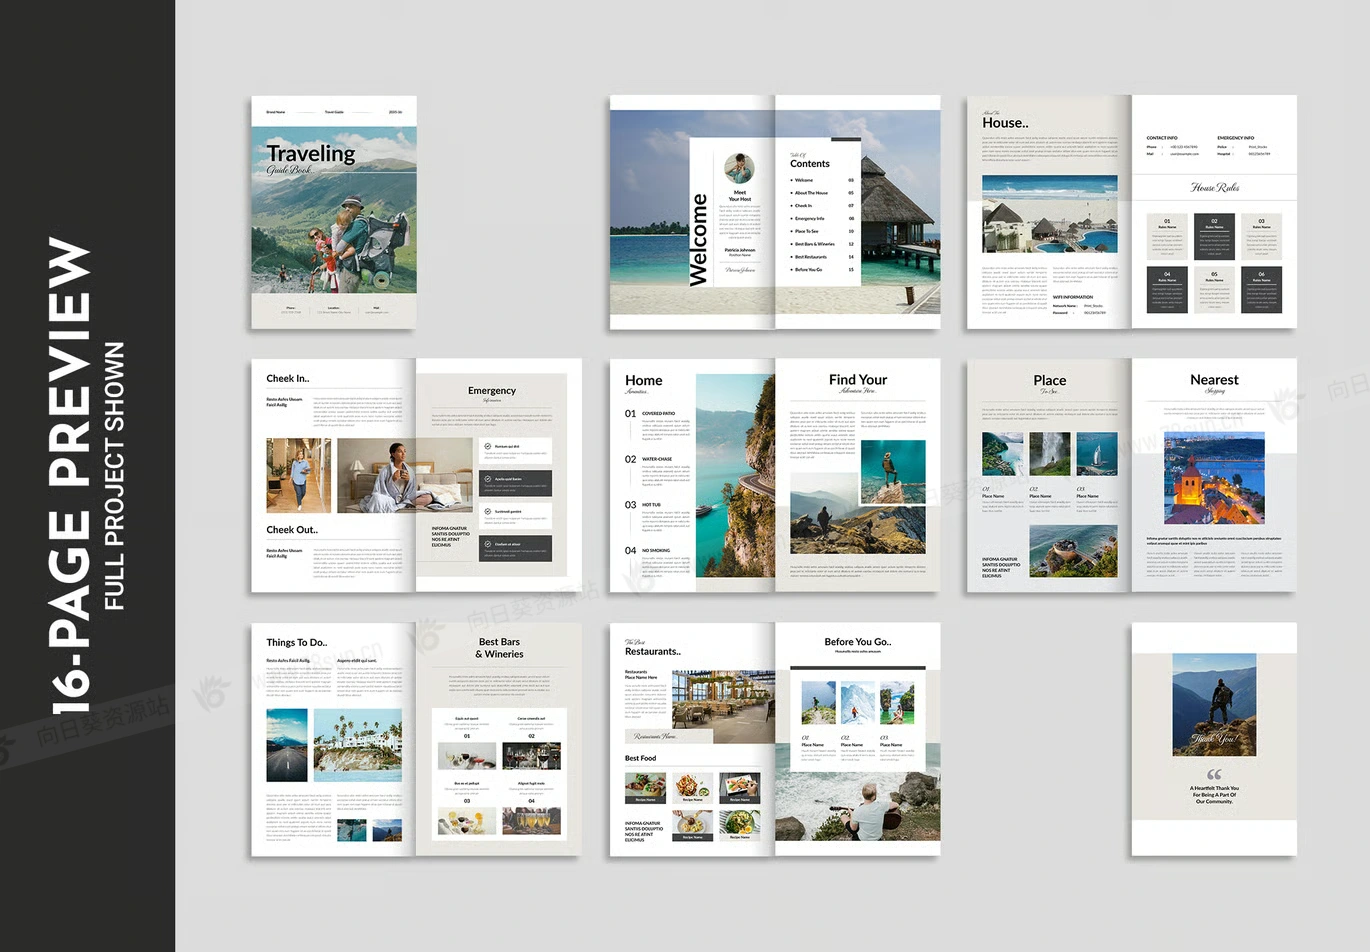Viewport: 1370px width, 952px height.
Task: Click the 'Best Bars & Wineries' heading
Action: 499,648
